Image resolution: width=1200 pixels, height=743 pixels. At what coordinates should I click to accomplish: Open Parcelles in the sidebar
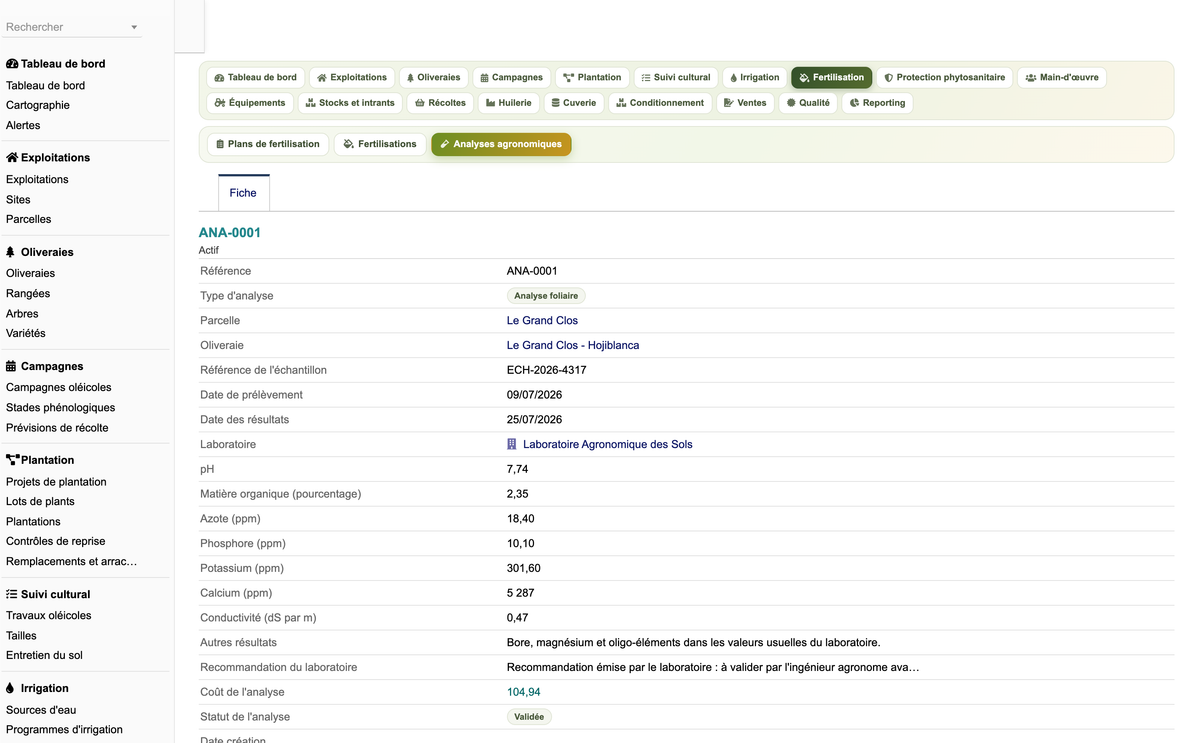click(28, 219)
